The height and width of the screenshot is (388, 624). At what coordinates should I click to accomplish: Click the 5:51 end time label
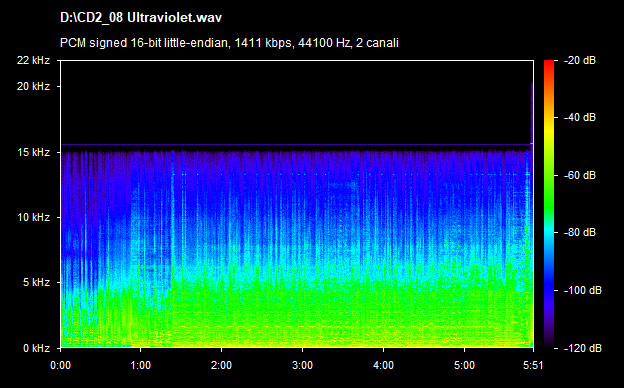533,365
